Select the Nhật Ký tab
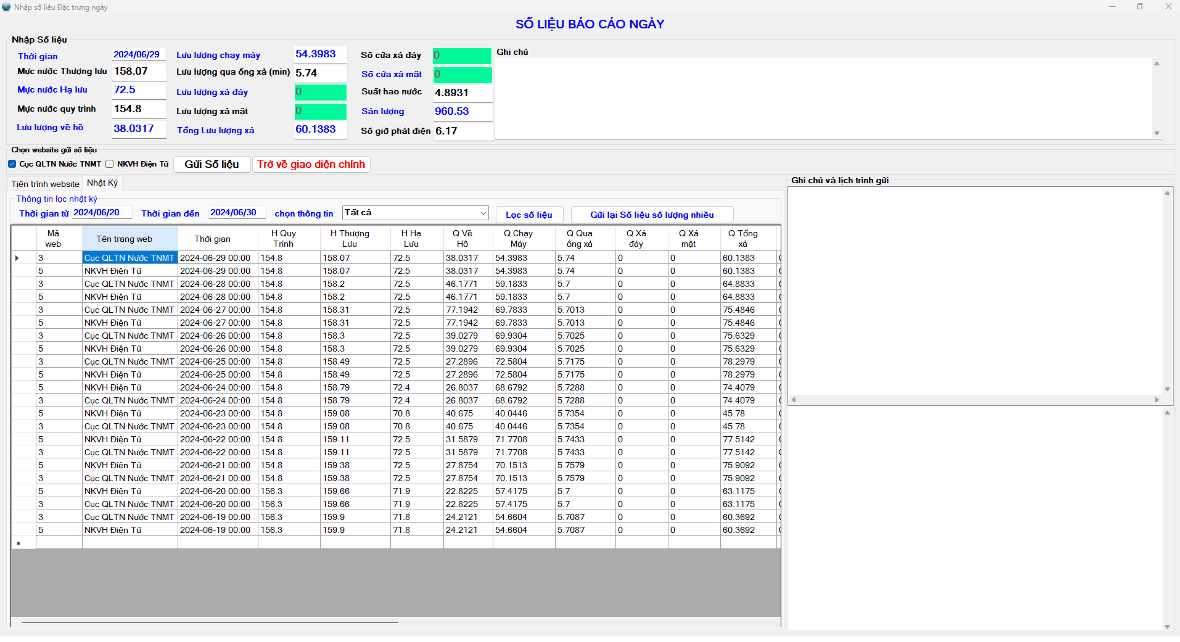1180x642 pixels. pos(102,183)
